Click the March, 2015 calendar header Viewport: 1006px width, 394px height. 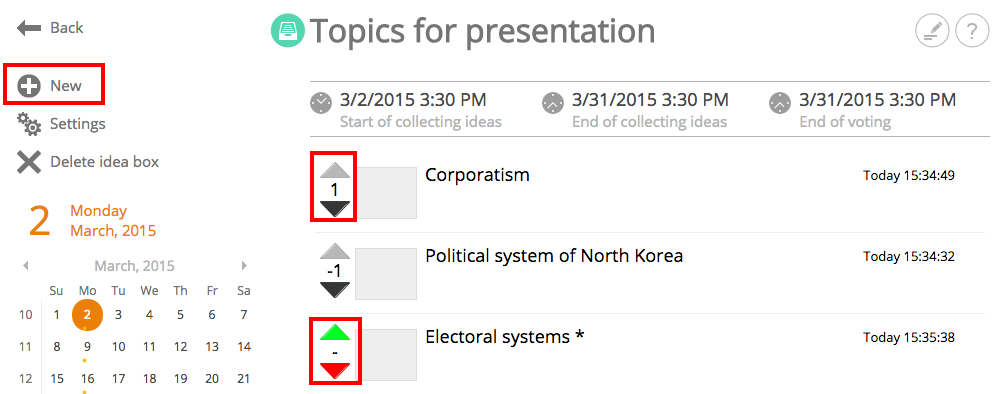click(135, 266)
